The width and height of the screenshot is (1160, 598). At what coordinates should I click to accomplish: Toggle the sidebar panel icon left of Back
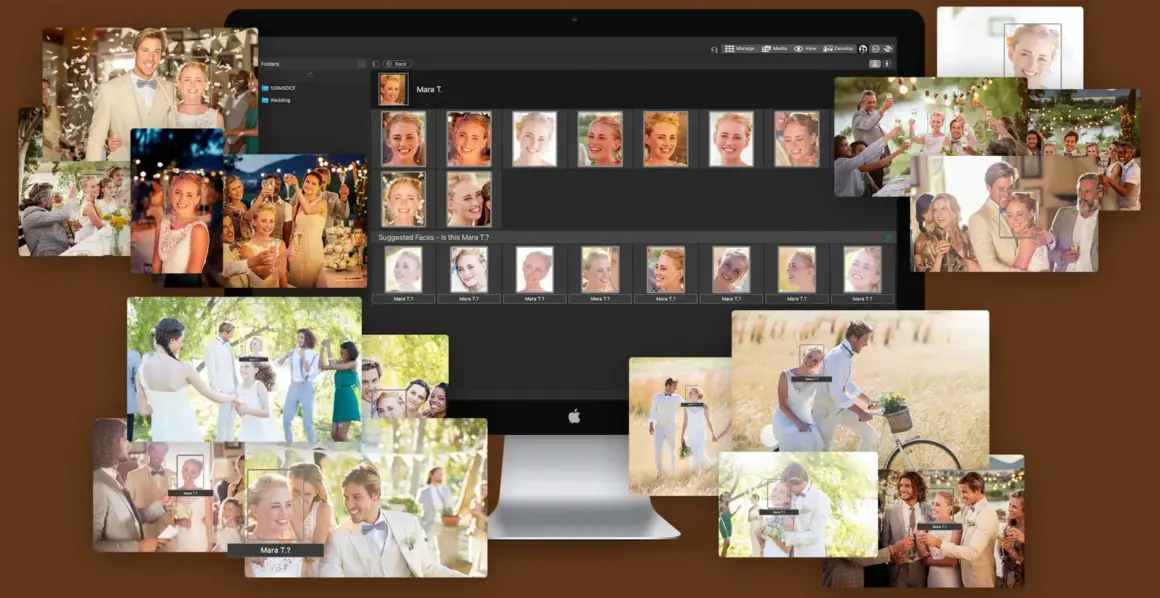[x=376, y=64]
